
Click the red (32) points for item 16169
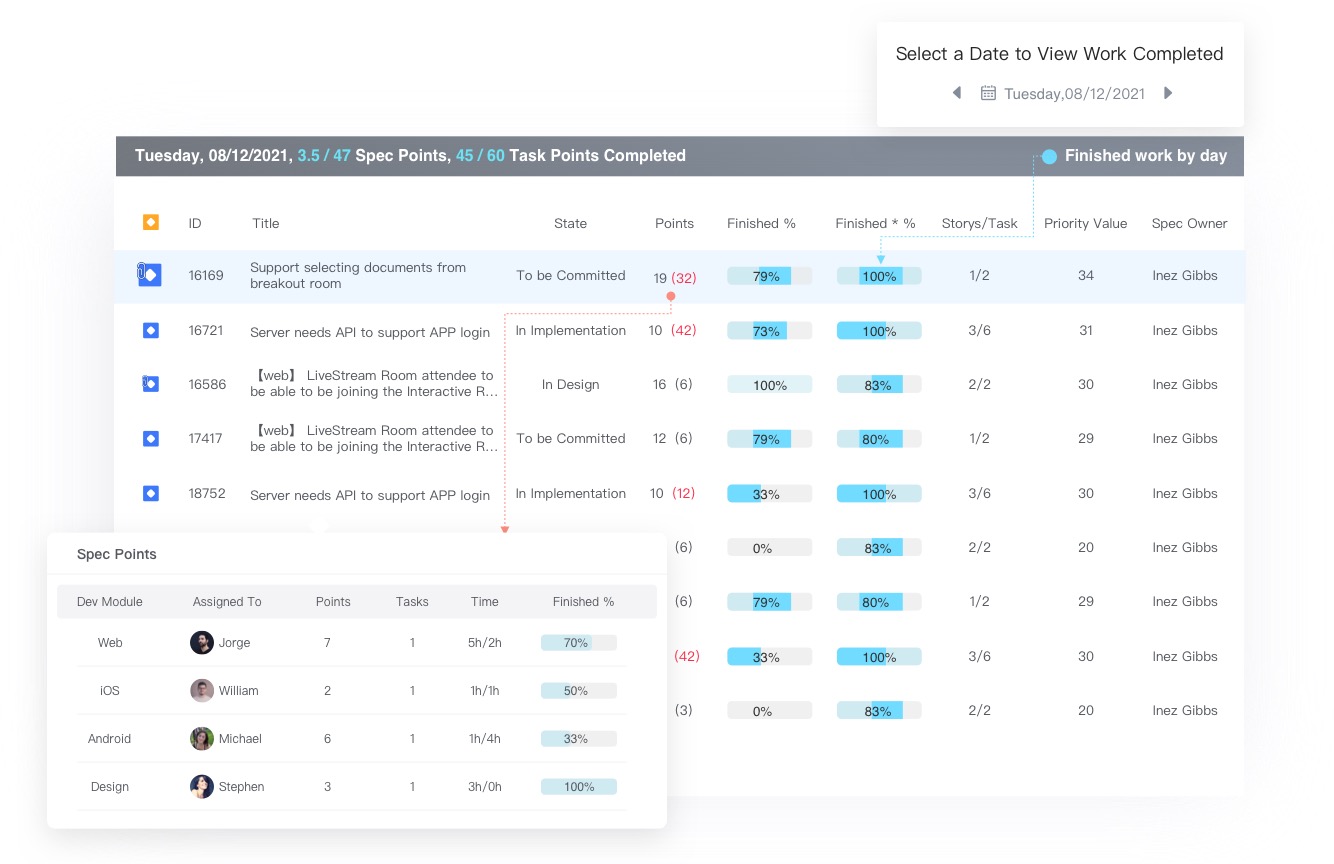(684, 278)
